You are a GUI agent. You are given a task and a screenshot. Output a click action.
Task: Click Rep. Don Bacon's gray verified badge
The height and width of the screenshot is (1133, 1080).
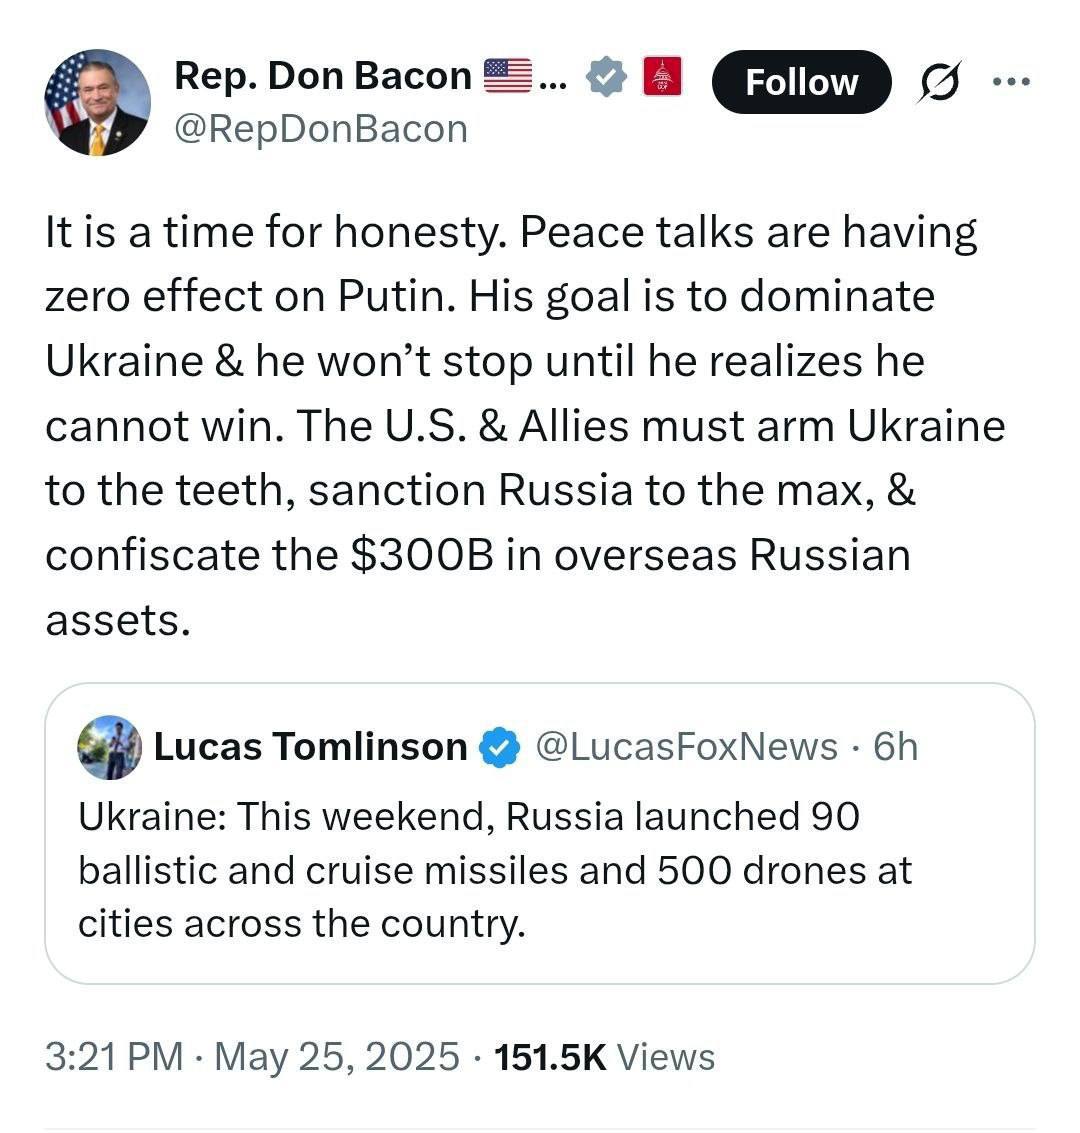606,77
